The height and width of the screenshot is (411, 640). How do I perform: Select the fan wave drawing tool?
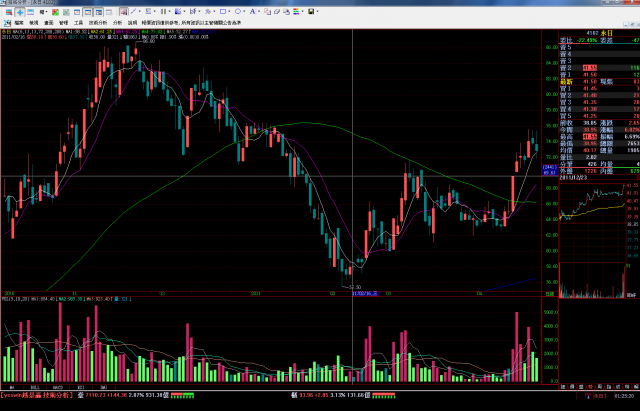click(208, 11)
